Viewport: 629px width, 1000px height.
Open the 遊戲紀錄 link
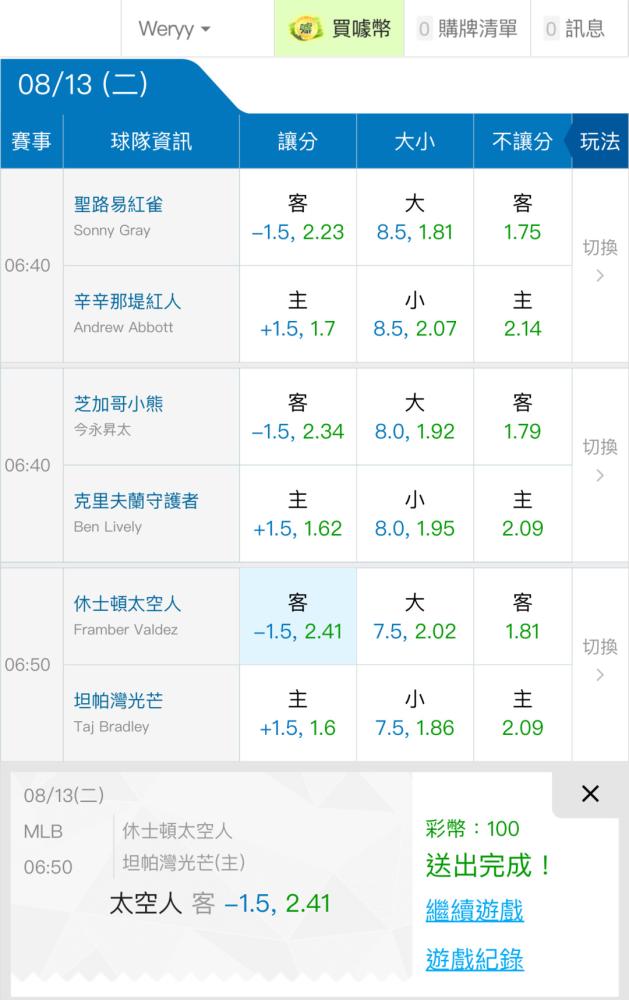tap(475, 959)
